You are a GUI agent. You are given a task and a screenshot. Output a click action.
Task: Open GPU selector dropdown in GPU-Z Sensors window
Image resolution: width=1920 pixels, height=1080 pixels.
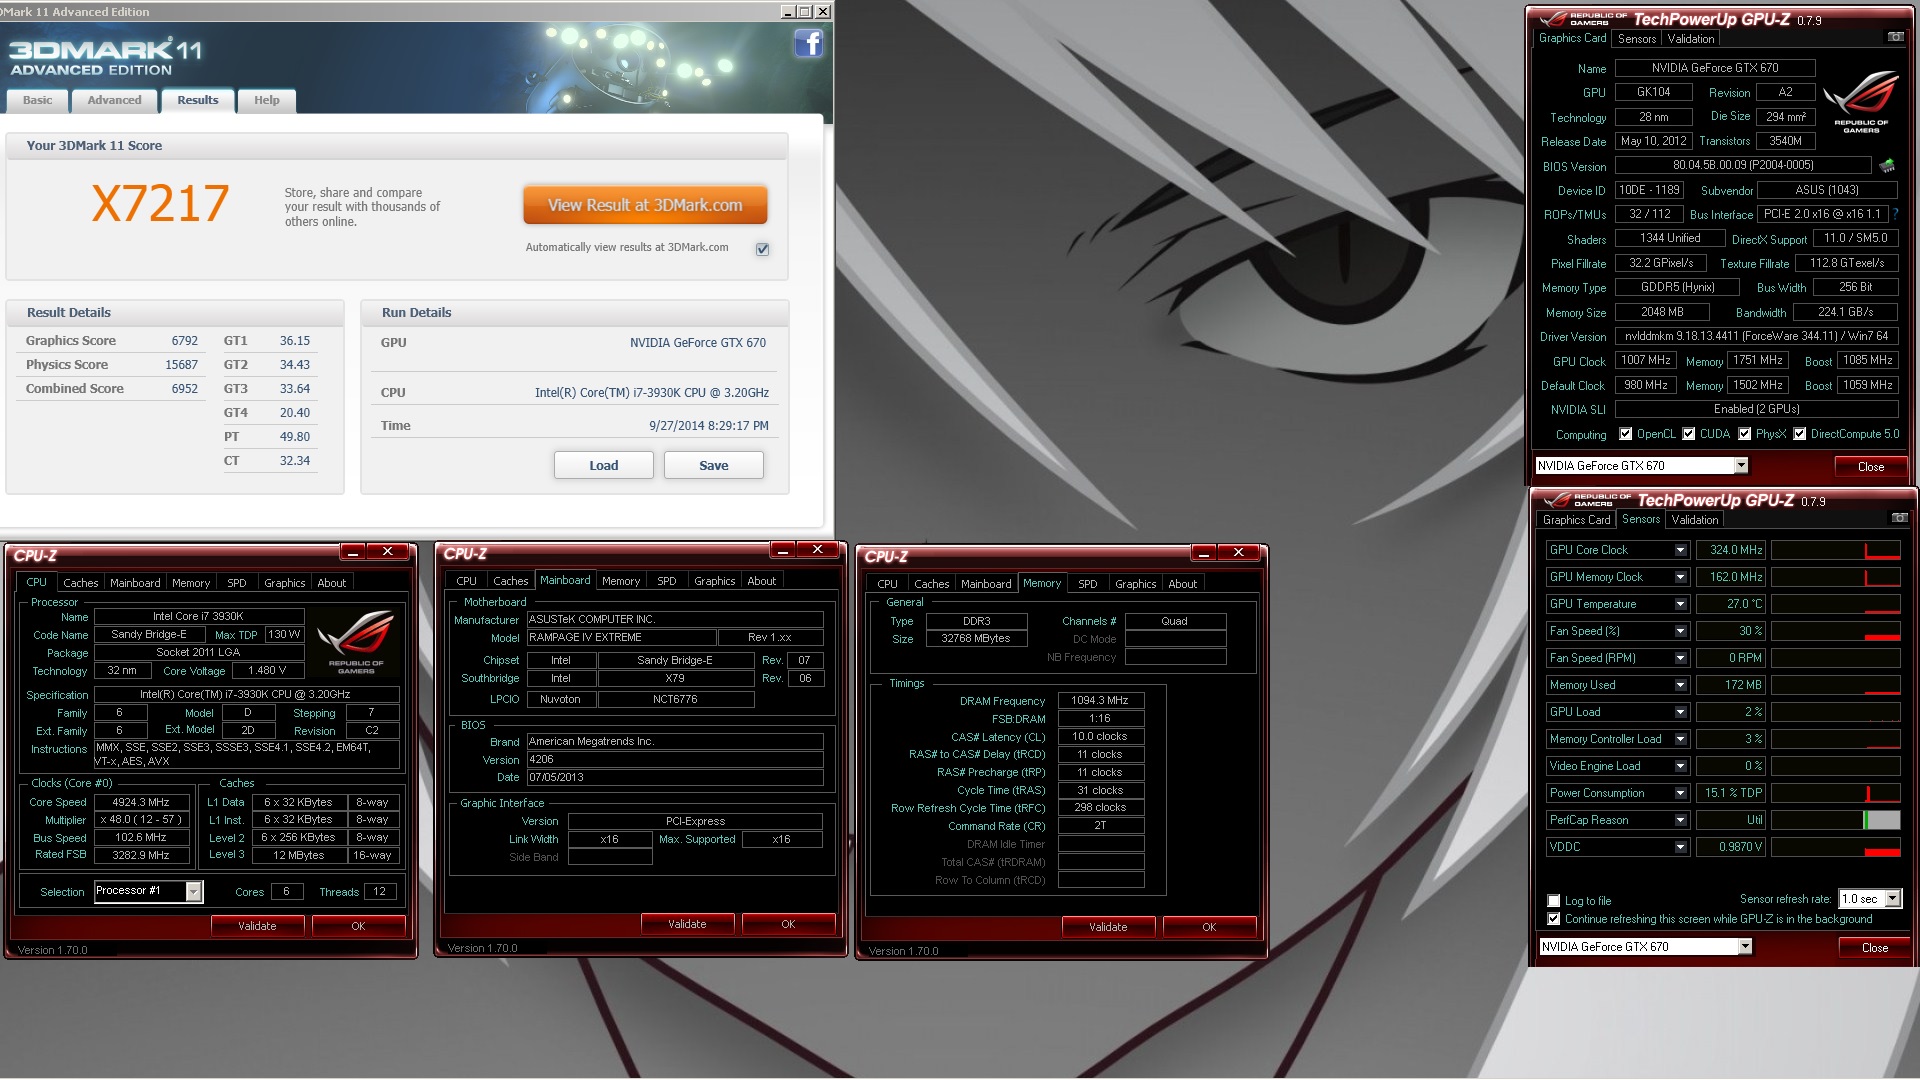(x=1745, y=947)
